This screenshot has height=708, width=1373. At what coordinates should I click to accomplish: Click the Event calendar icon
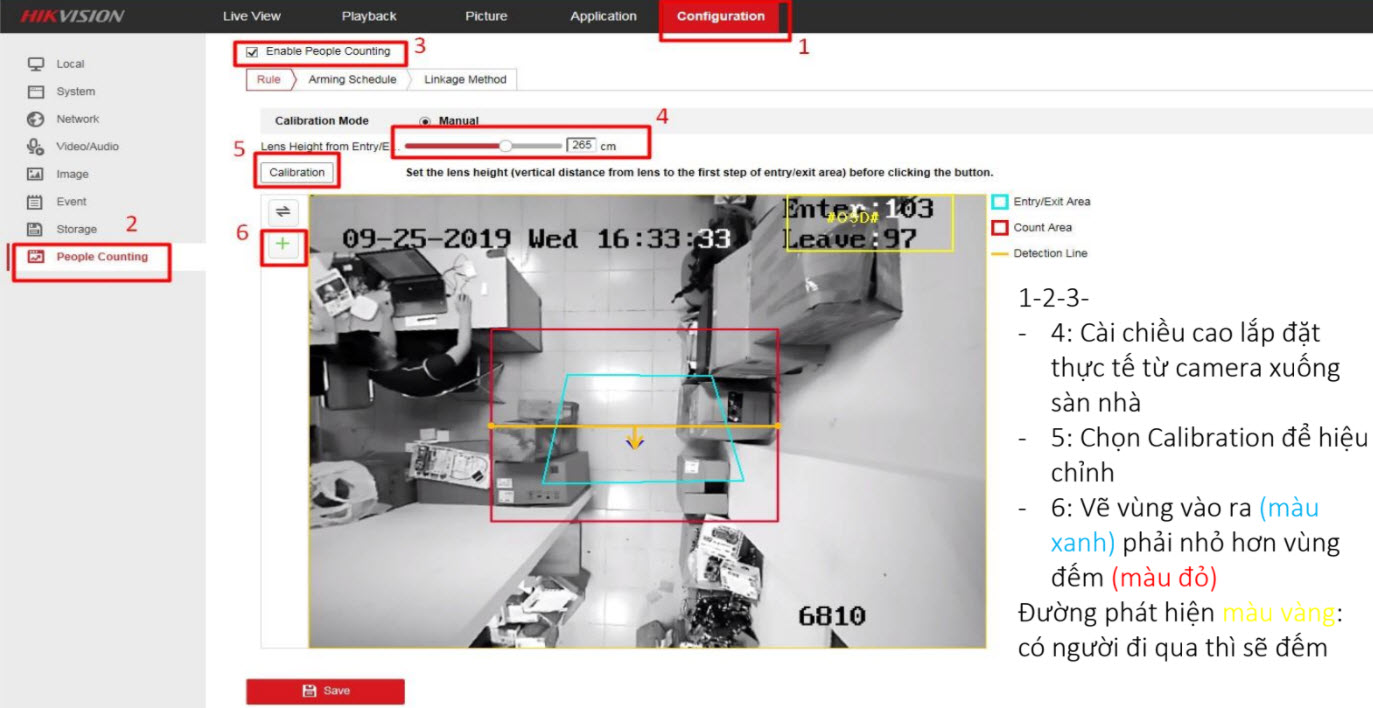(x=36, y=202)
